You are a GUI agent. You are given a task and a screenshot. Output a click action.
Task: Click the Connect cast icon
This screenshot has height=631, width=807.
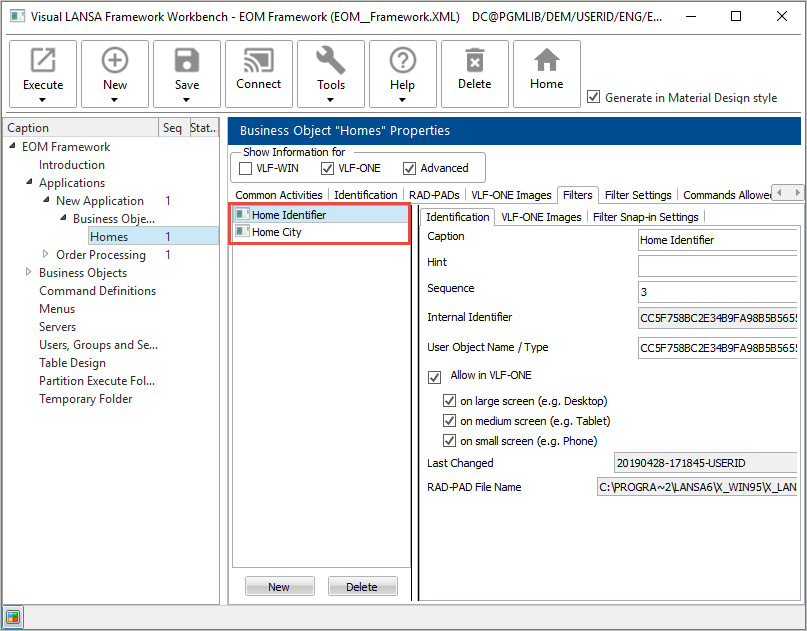click(259, 62)
